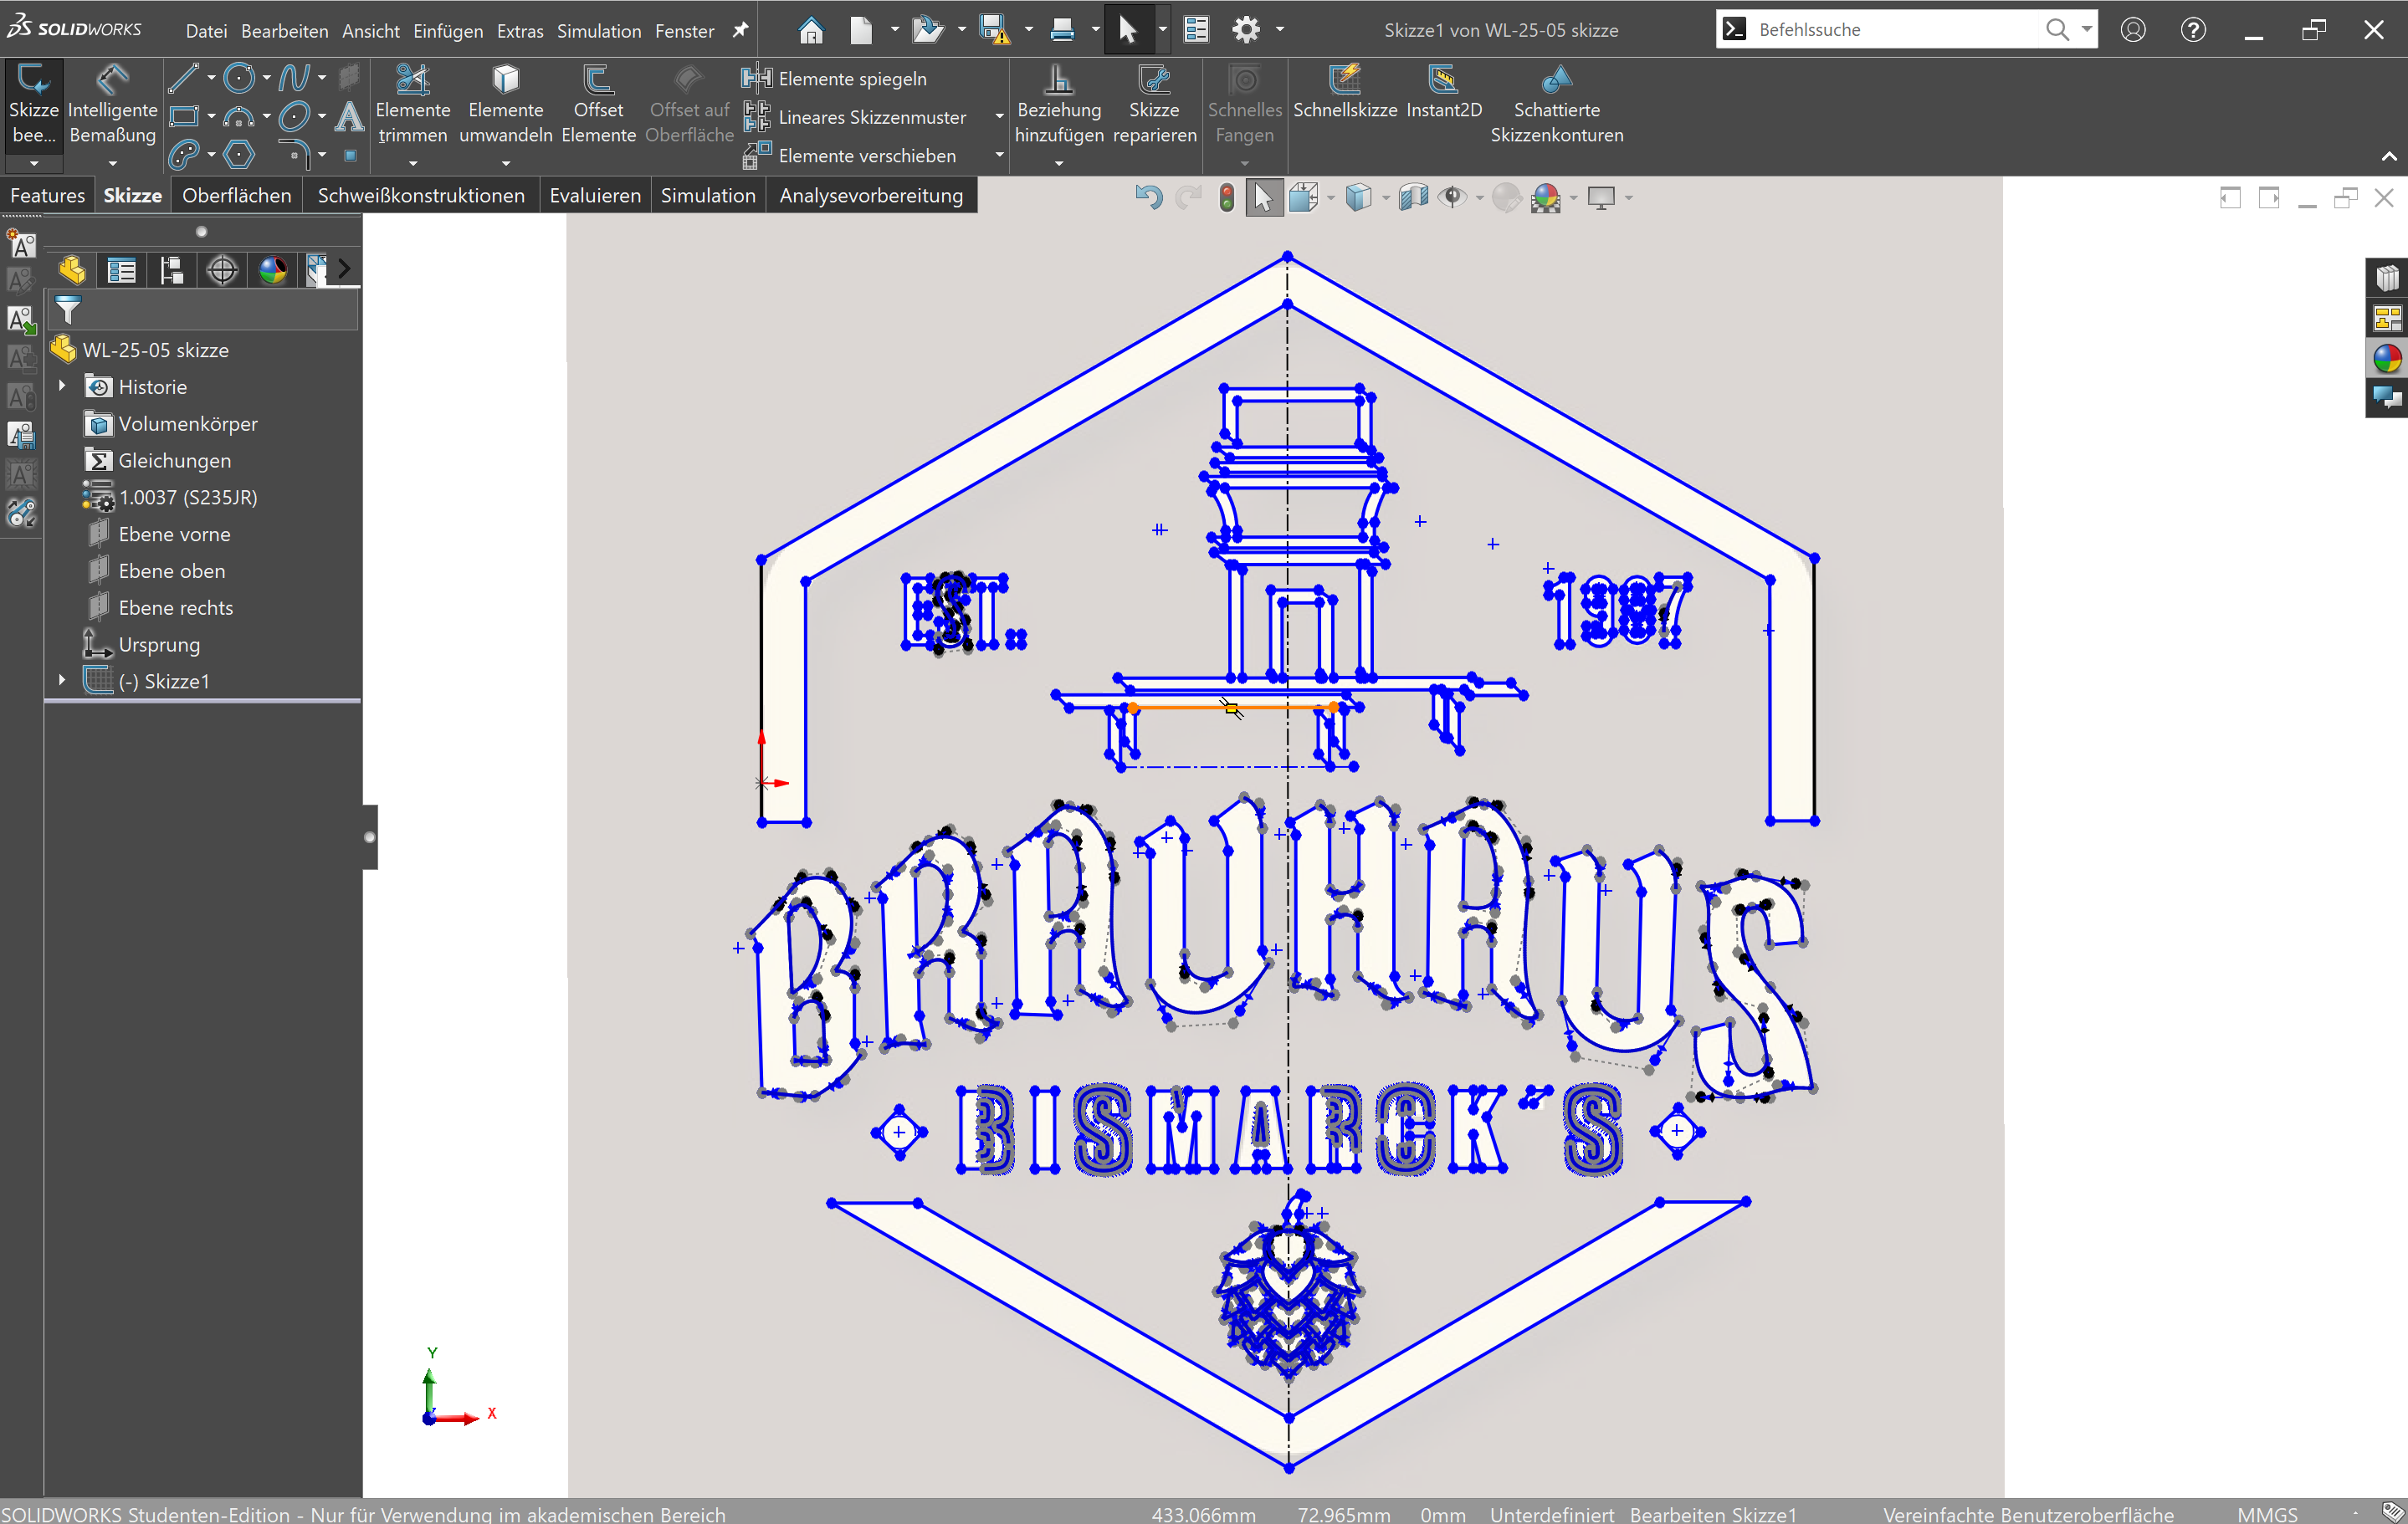2408x1524 pixels.
Task: Select the Slot sketch tool
Action: [x=184, y=155]
